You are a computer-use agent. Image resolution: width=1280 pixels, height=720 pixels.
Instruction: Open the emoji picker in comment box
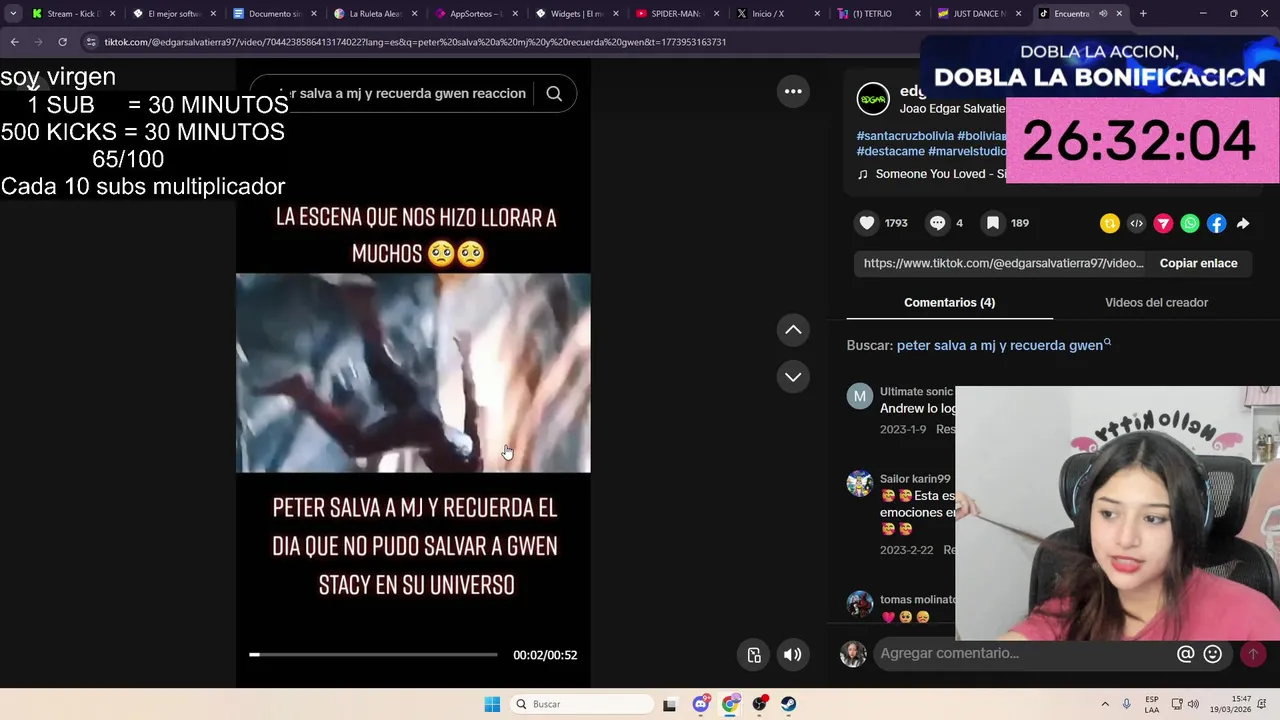(1213, 654)
